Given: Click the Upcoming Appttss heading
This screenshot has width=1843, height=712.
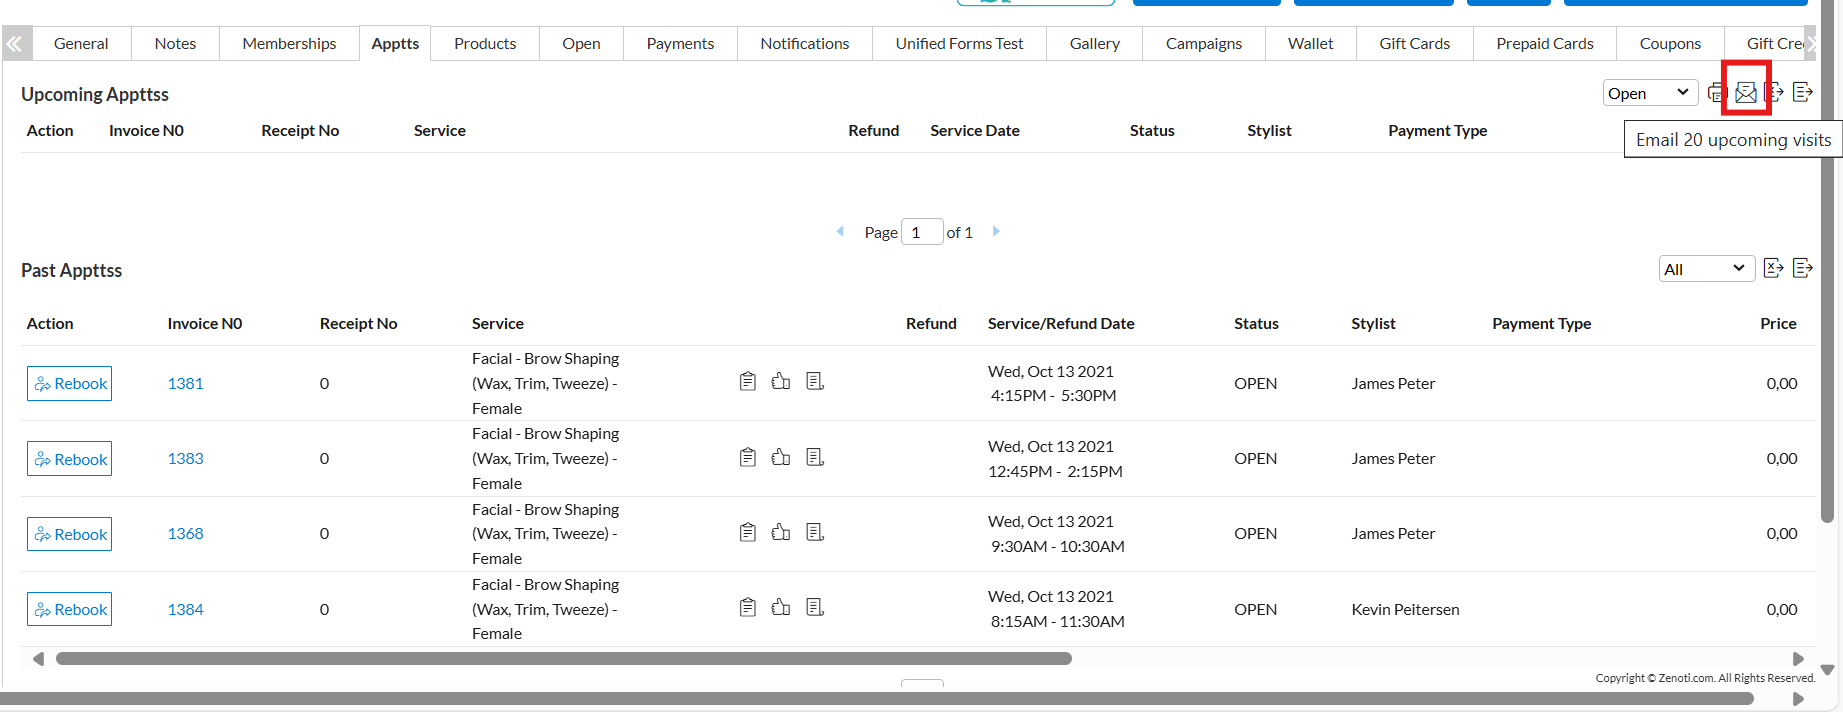Looking at the screenshot, I should tap(95, 95).
